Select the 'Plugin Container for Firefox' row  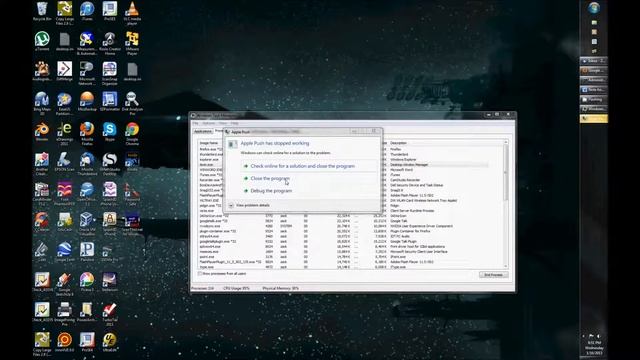point(410,231)
